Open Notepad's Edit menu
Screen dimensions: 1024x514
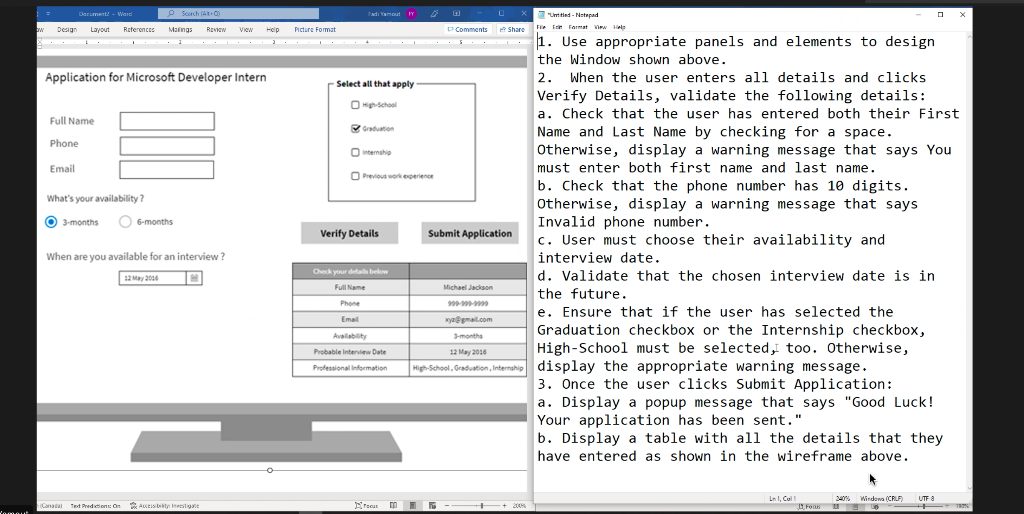click(x=557, y=27)
